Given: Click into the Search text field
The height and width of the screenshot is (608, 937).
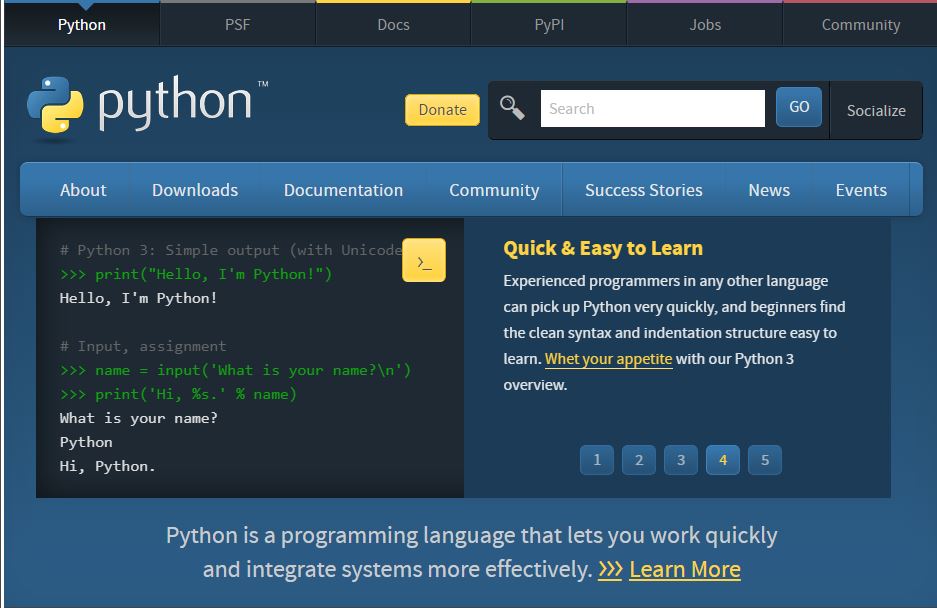Looking at the screenshot, I should (x=653, y=108).
